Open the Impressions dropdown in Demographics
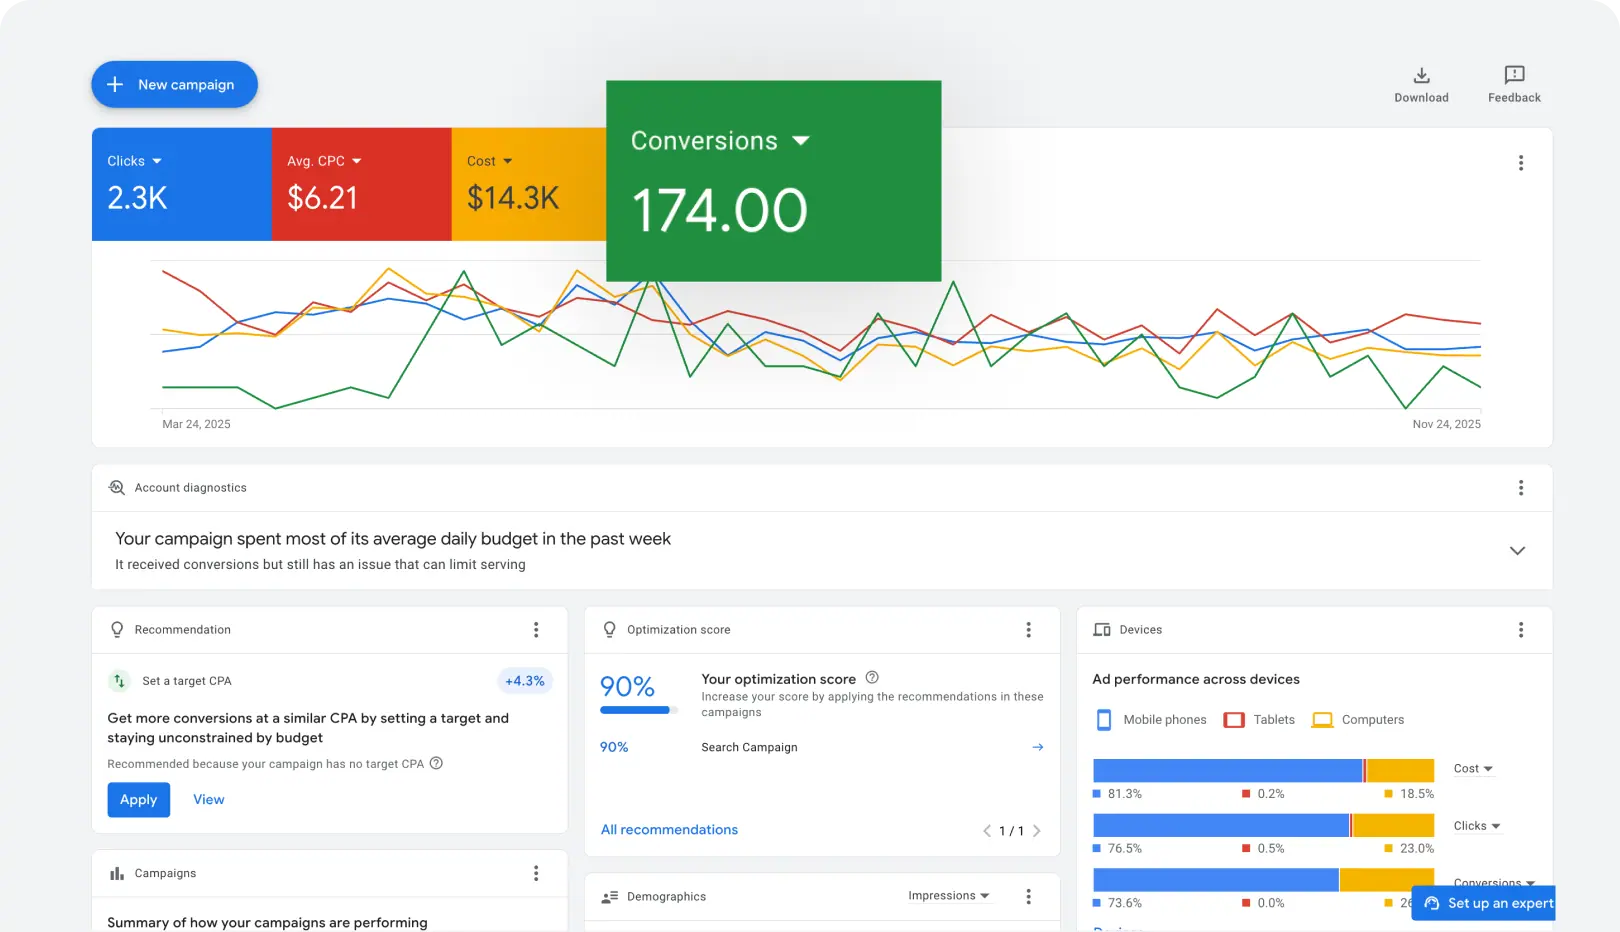 948,896
